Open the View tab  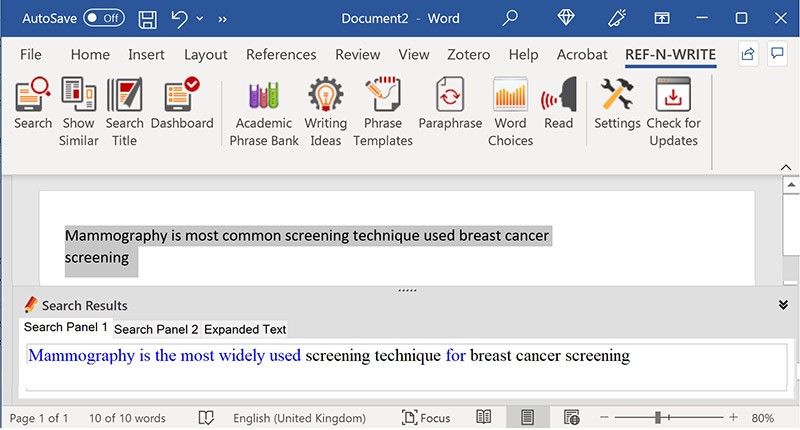coord(414,55)
